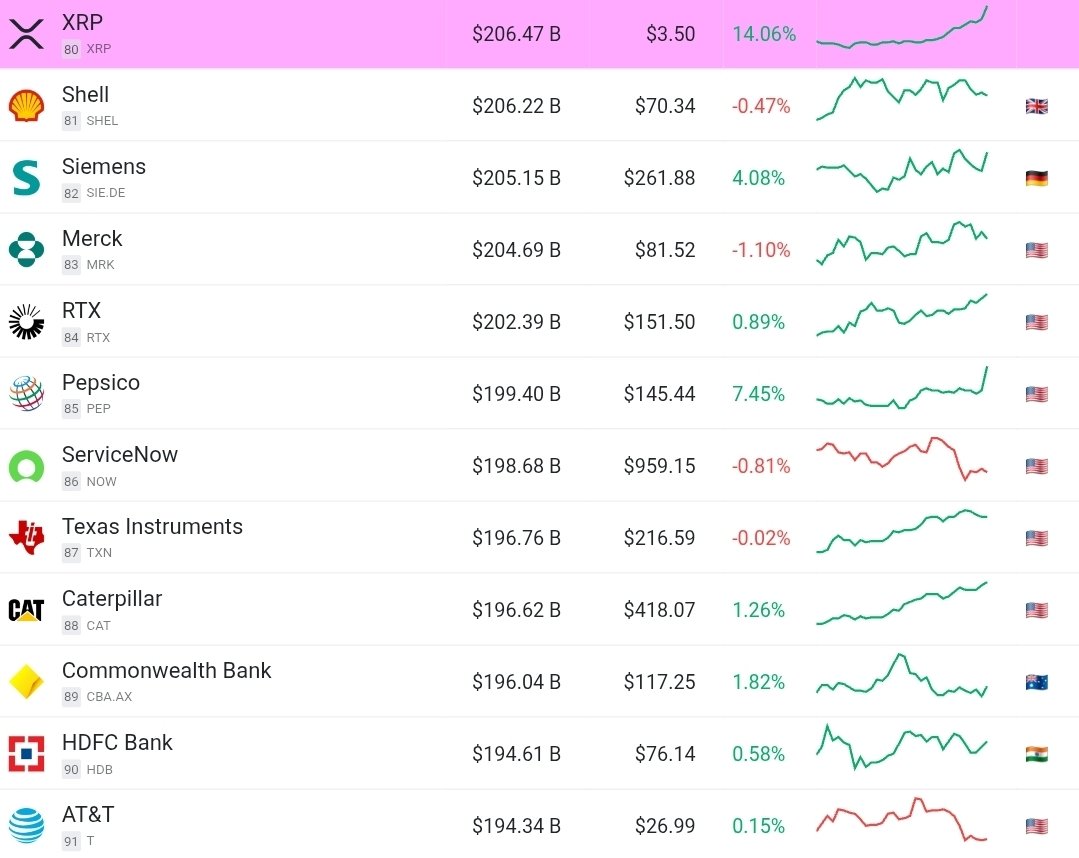Select the 14.06% change value

[764, 34]
